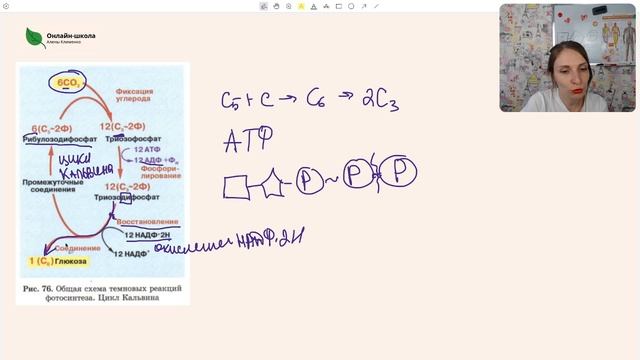Select the circle shape tool

point(351,6)
